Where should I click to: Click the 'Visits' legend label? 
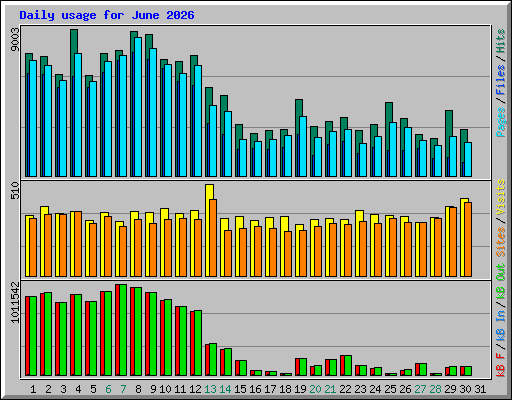[x=501, y=198]
